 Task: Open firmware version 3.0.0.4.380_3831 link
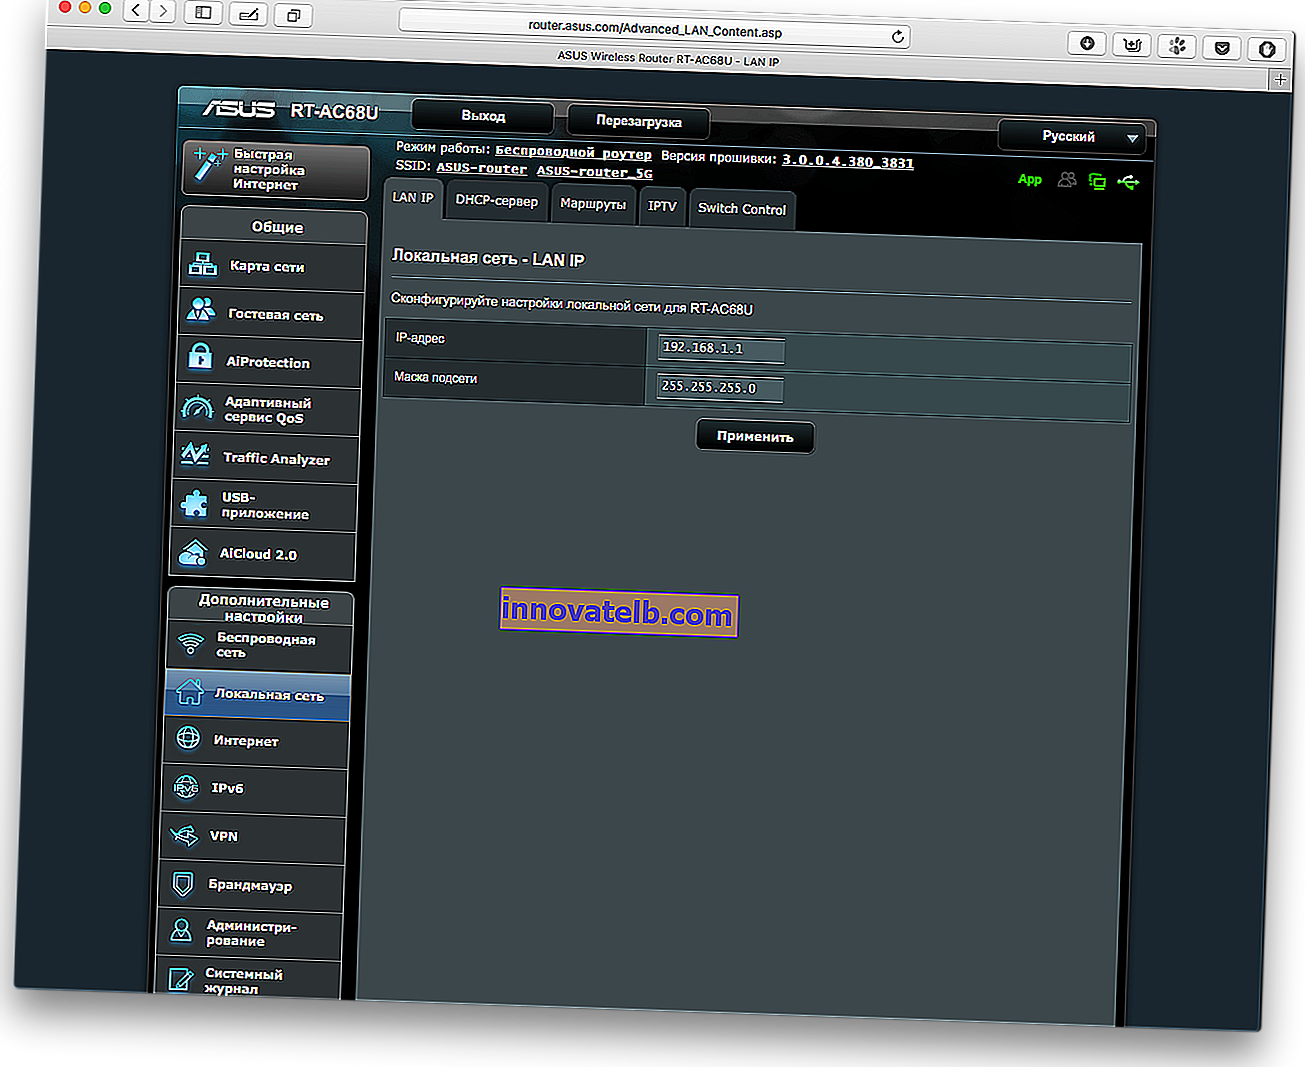[848, 161]
